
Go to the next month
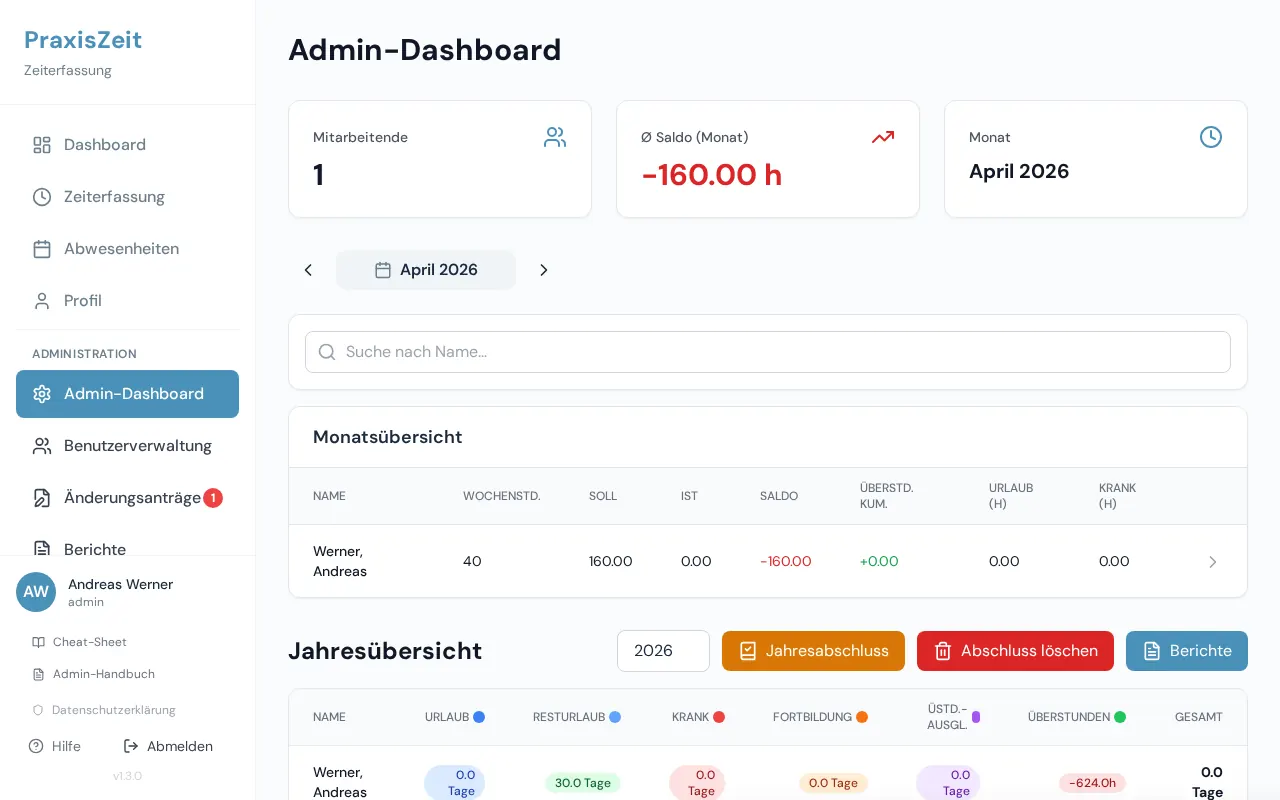pos(544,270)
